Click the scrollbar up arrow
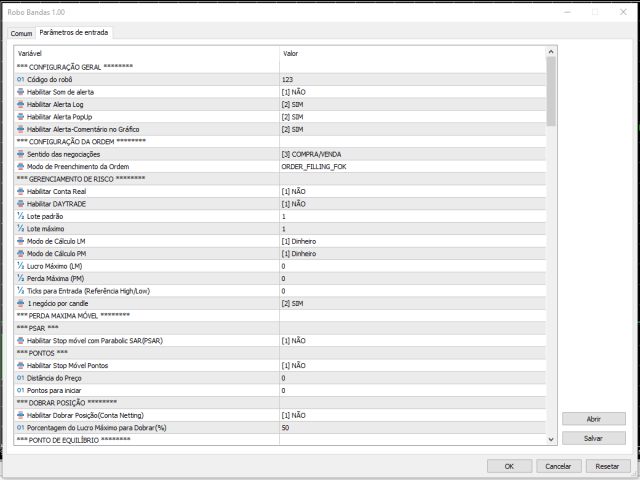This screenshot has height=480, width=640. [x=551, y=52]
